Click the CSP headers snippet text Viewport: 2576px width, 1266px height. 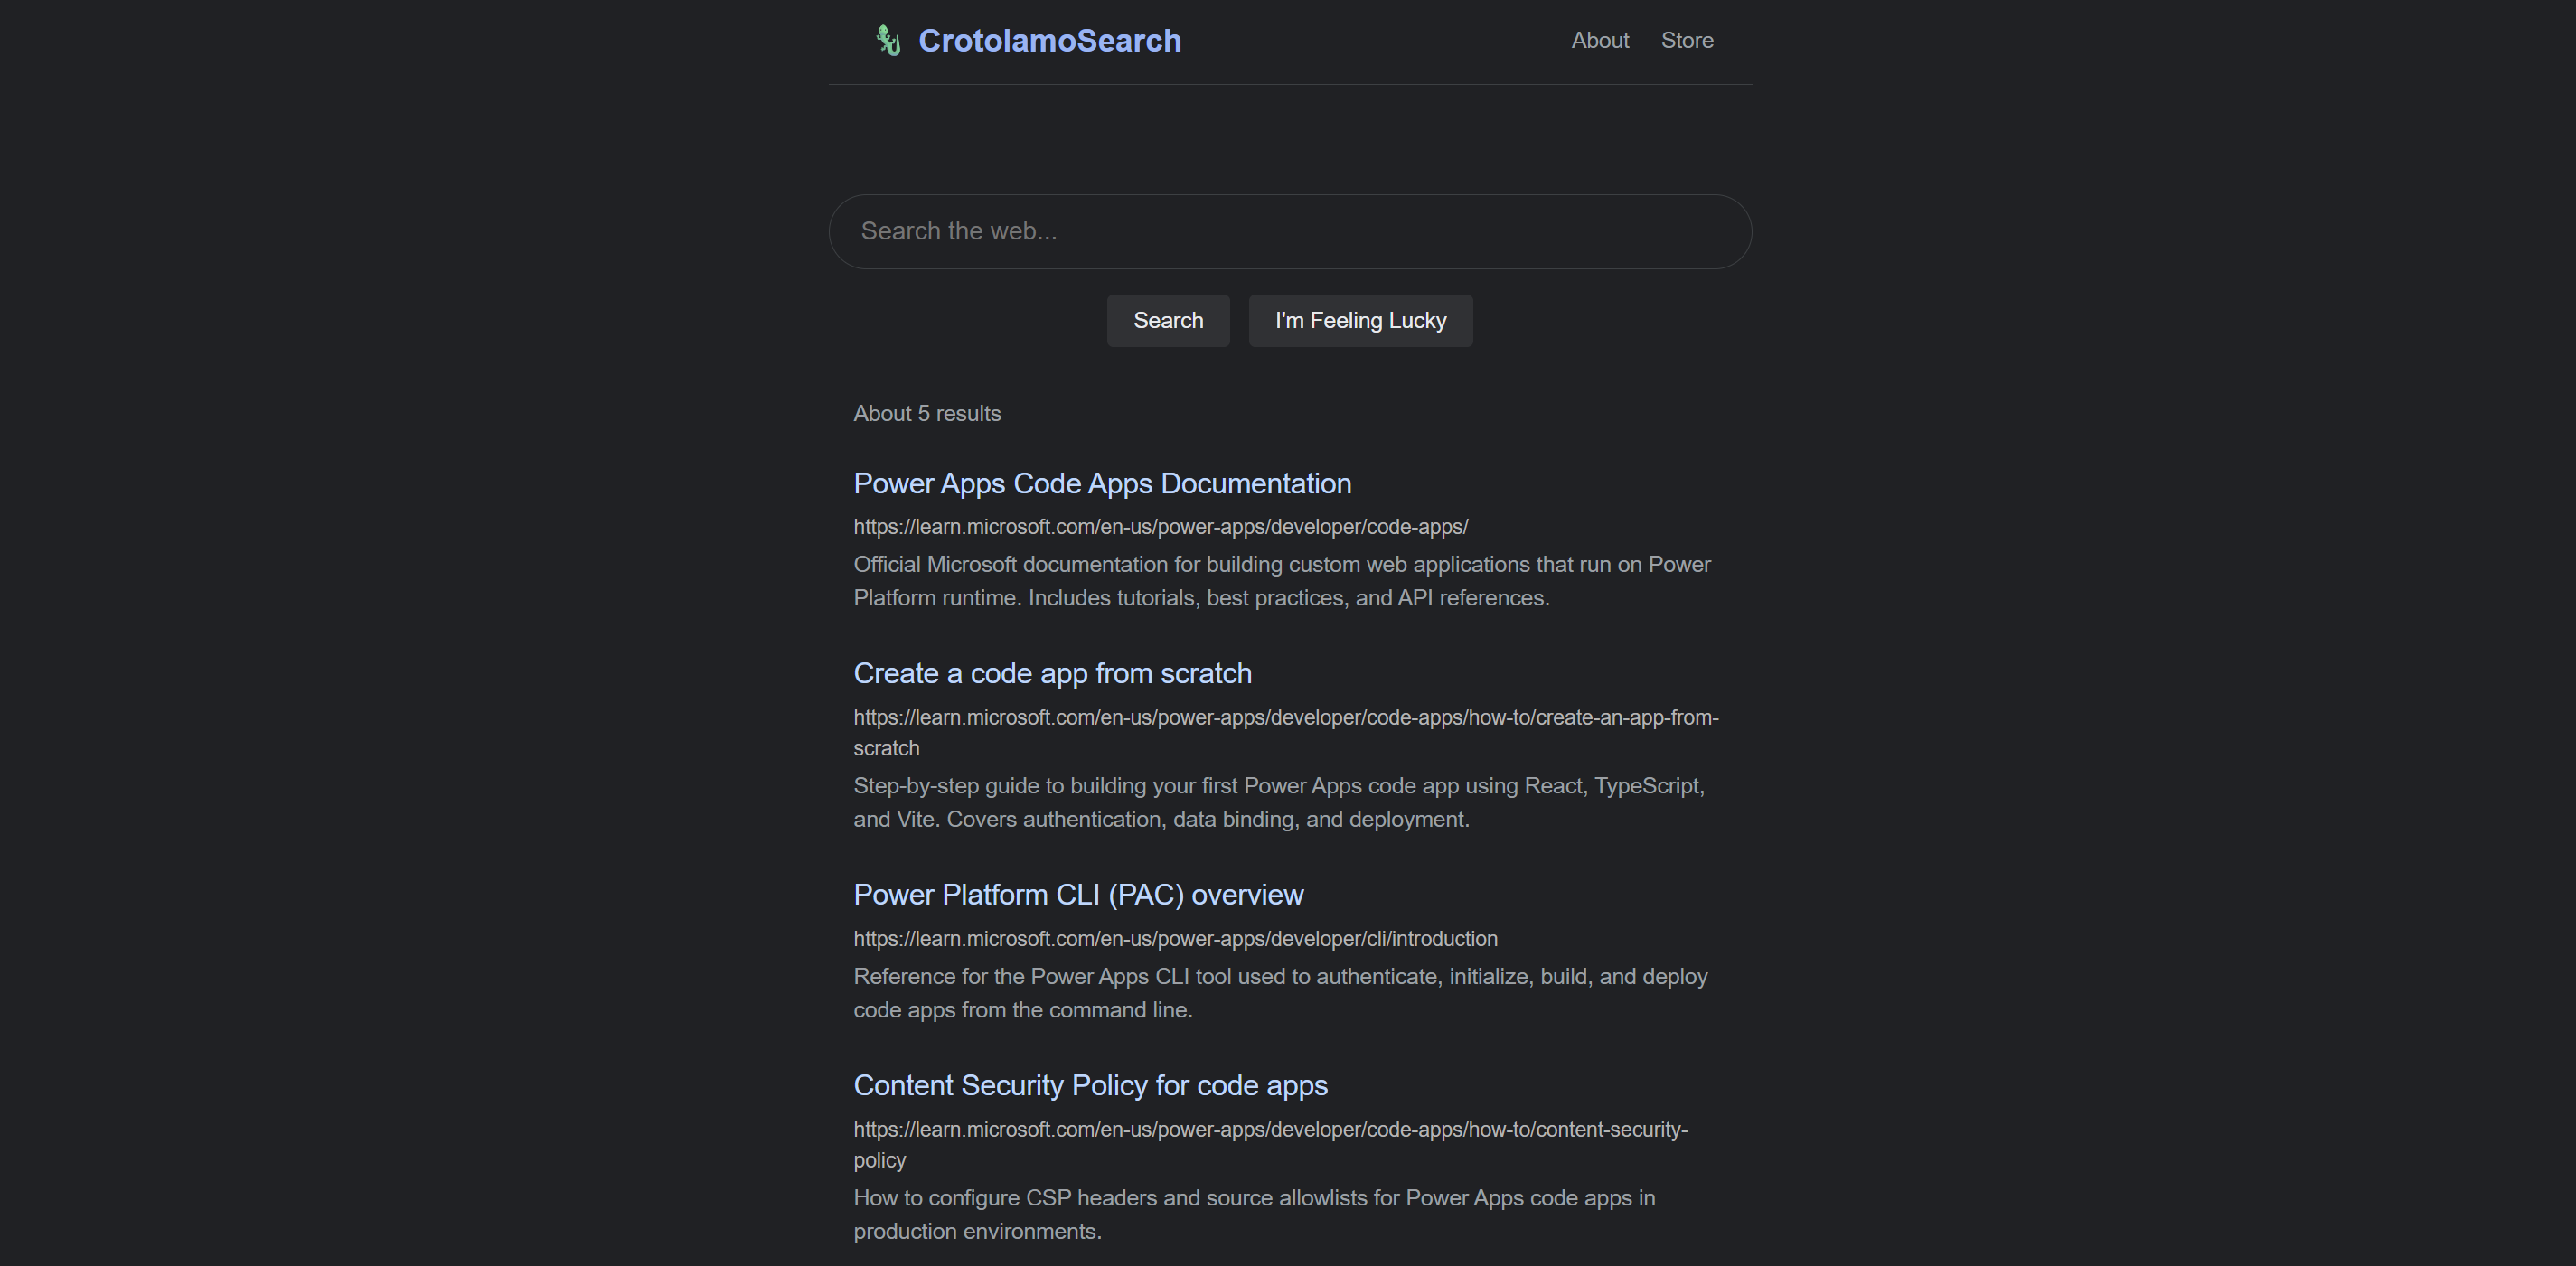(x=1254, y=1214)
